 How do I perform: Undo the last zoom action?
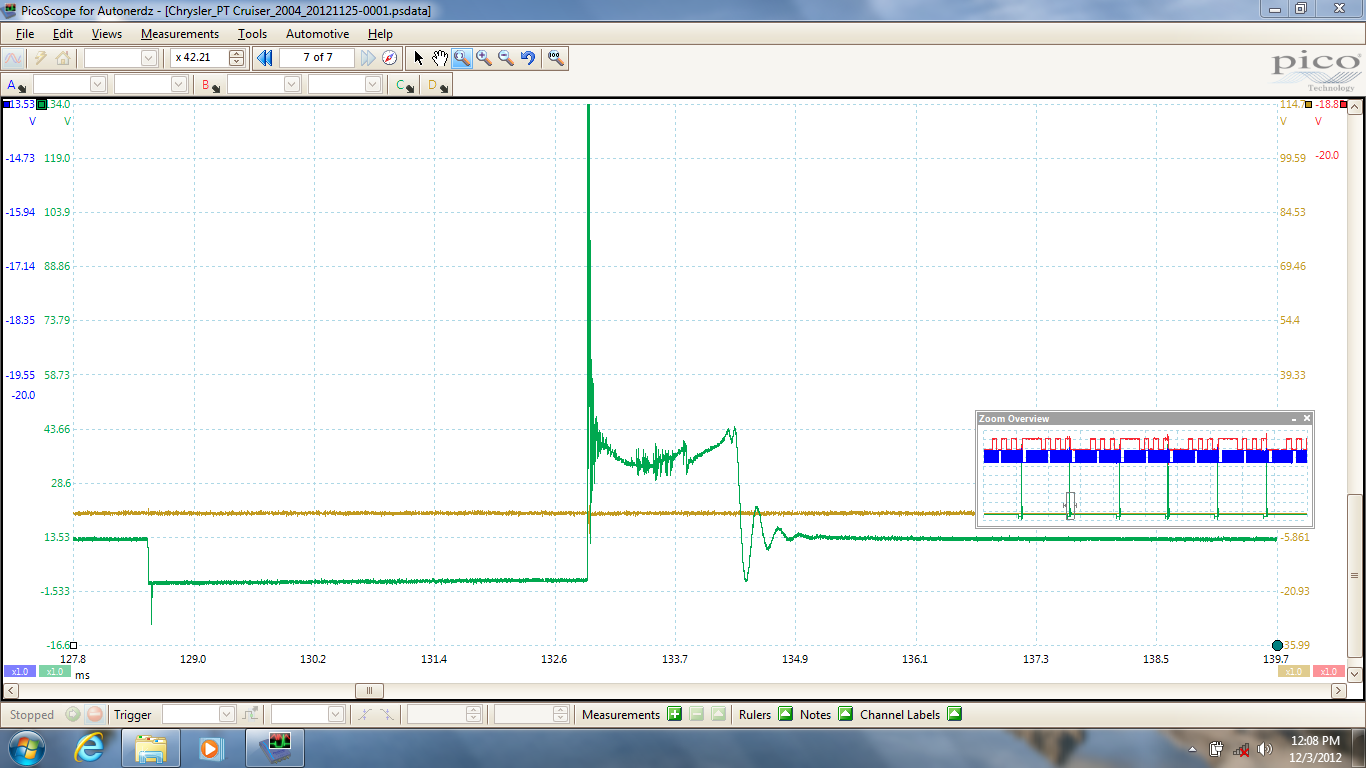[x=527, y=57]
